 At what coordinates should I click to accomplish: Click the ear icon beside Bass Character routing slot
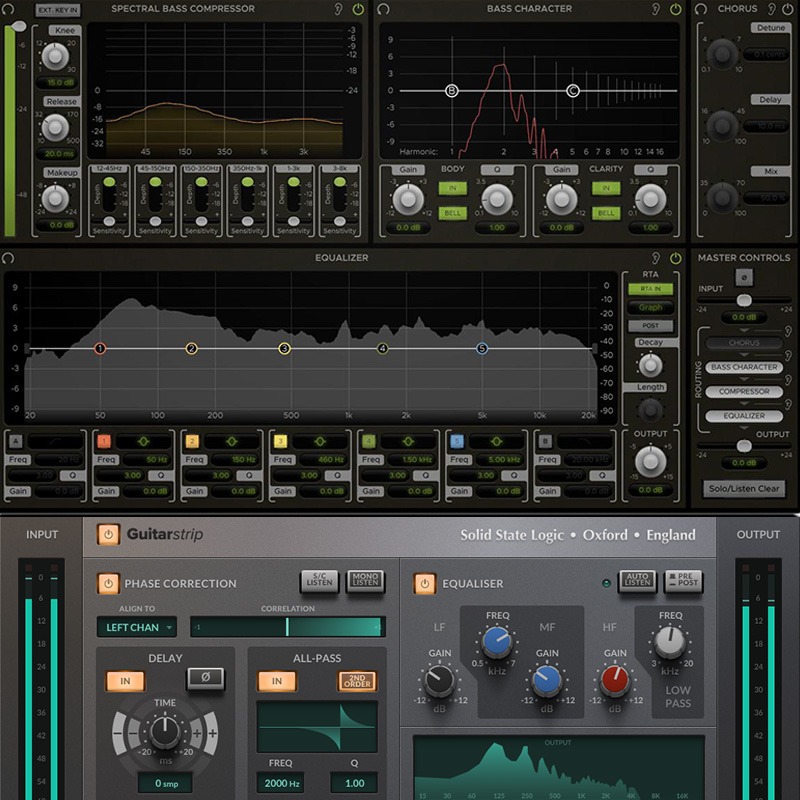click(788, 355)
